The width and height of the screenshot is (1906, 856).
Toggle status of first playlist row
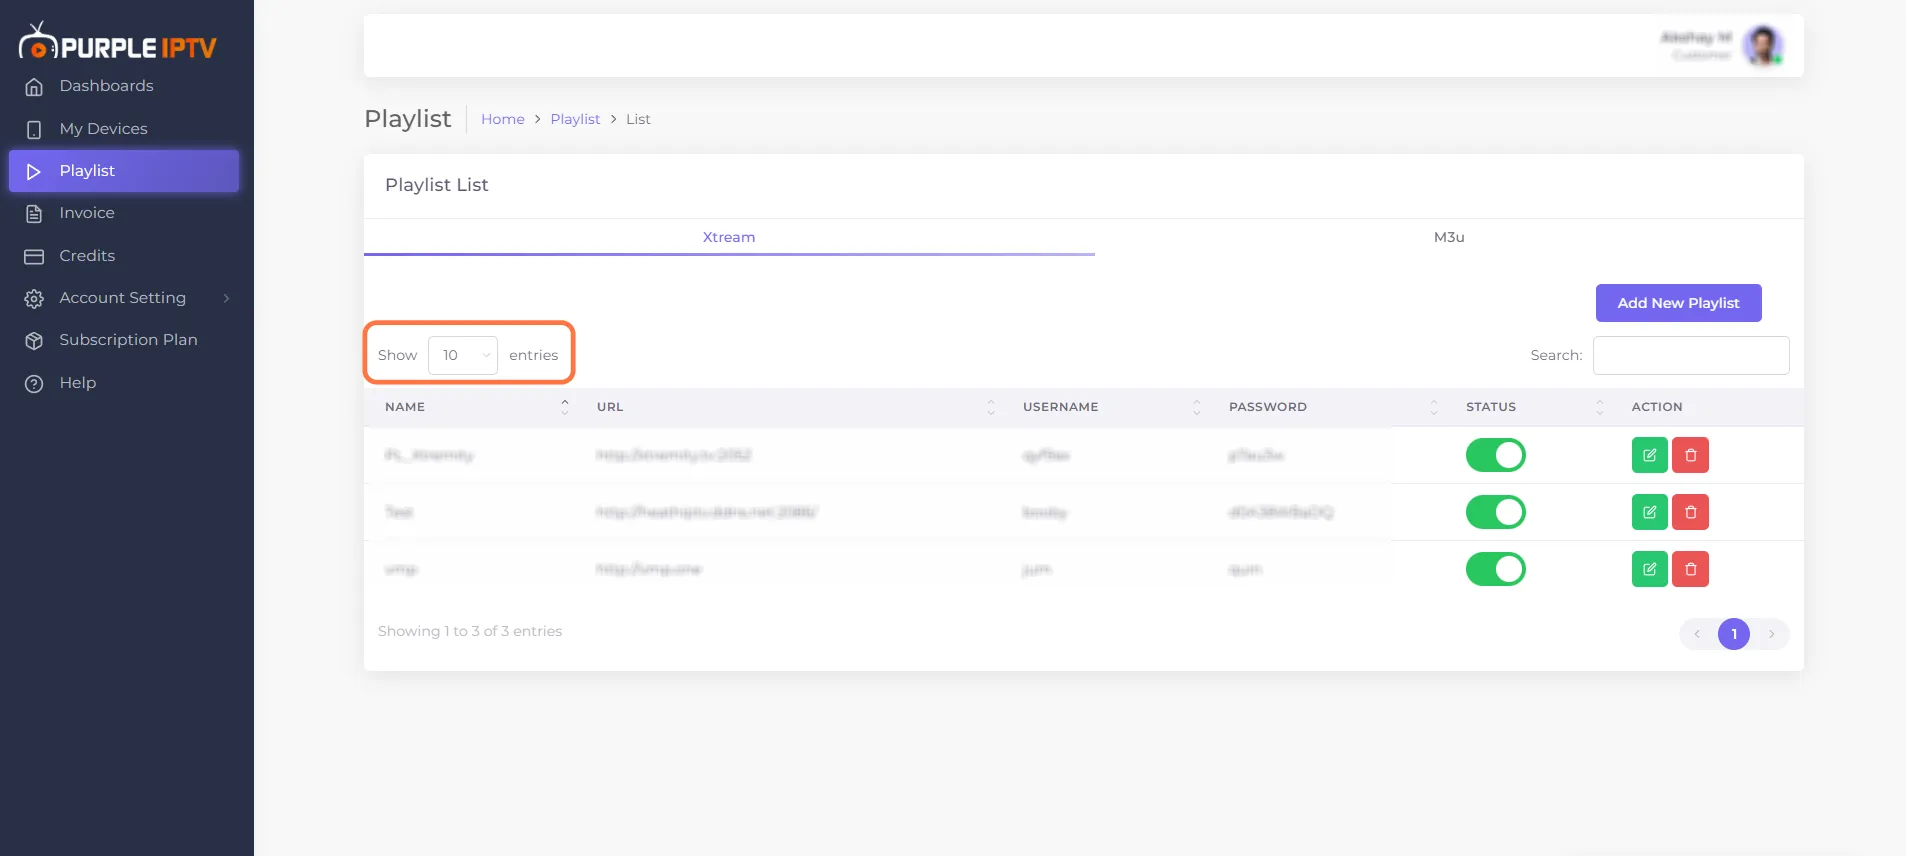(x=1496, y=455)
